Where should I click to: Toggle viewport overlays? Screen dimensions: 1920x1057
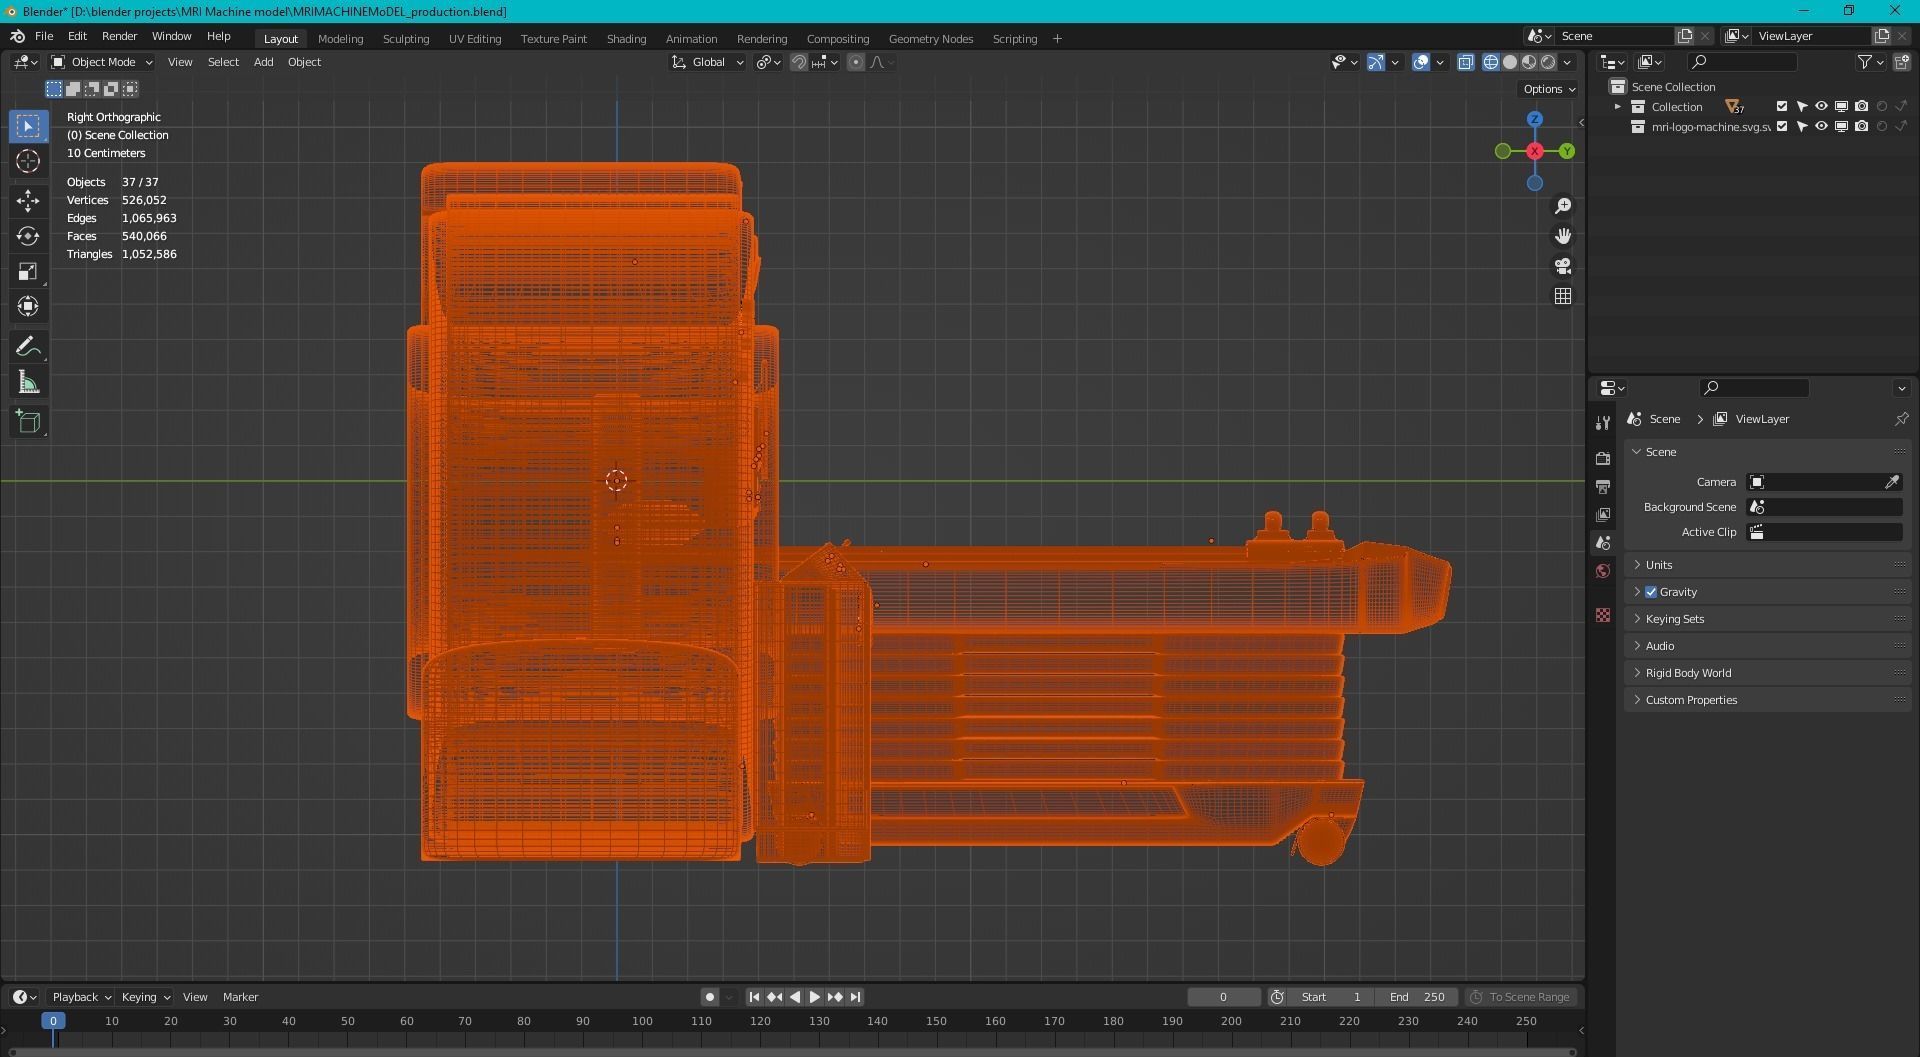coord(1421,62)
